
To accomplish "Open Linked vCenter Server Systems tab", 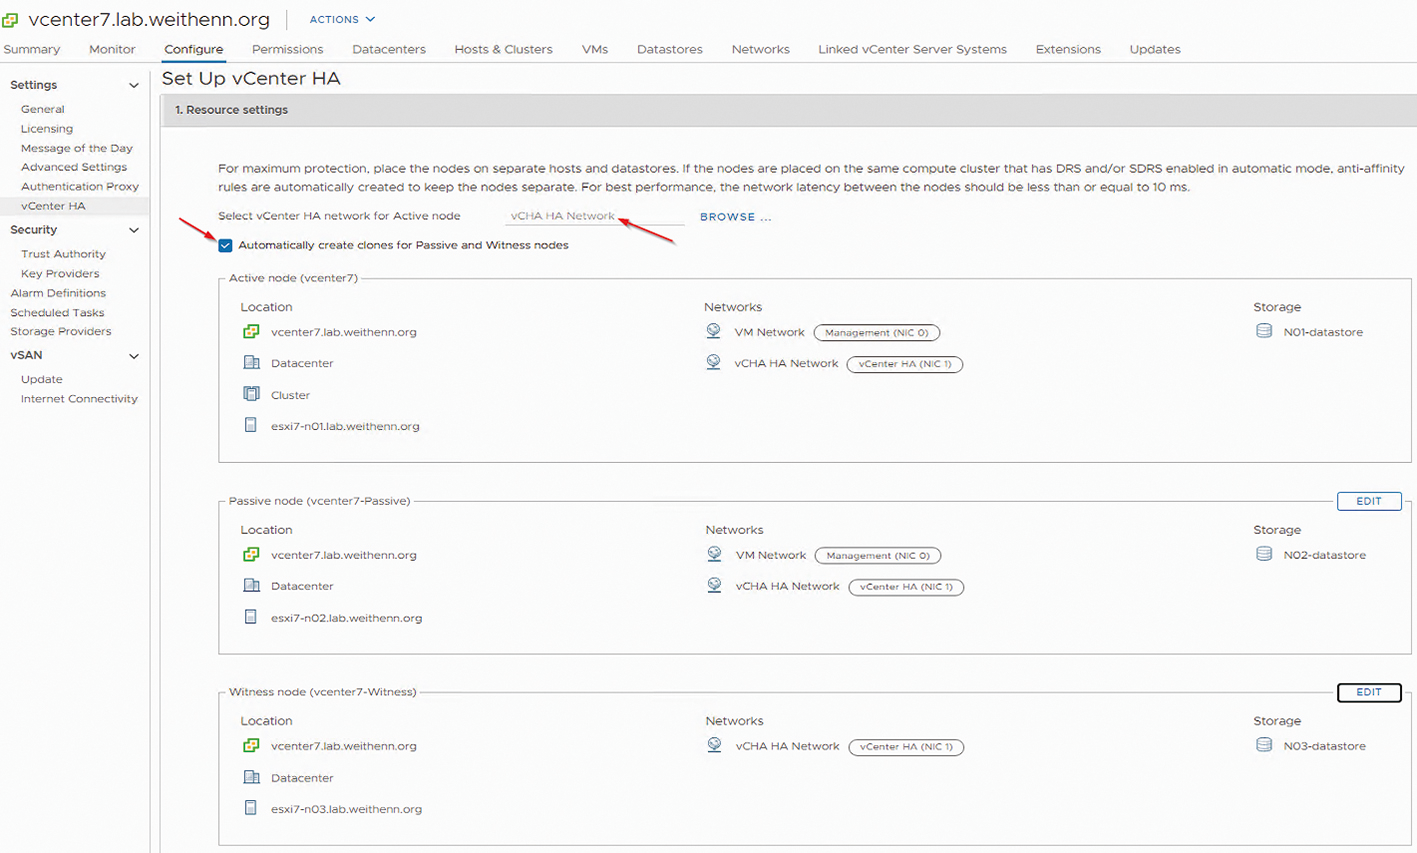I will (x=912, y=49).
